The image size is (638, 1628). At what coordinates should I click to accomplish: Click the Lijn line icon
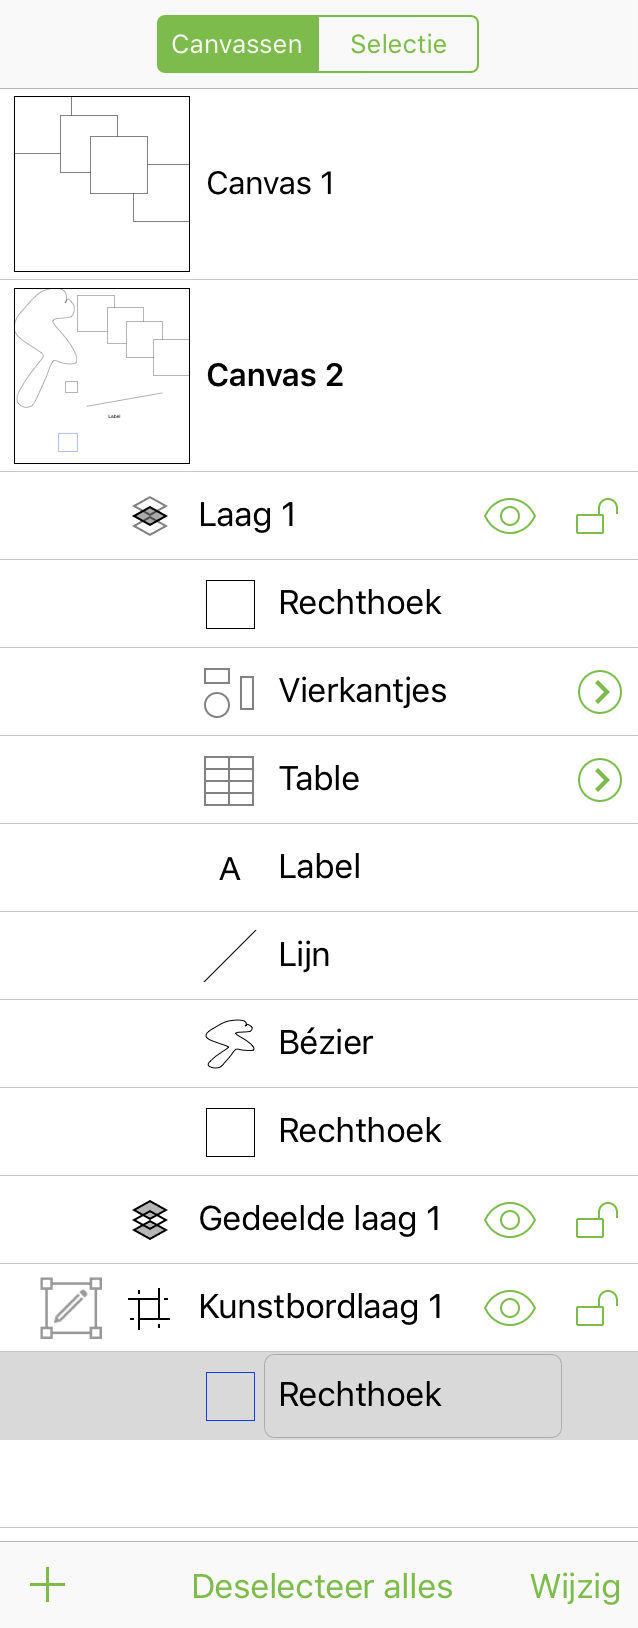[228, 954]
